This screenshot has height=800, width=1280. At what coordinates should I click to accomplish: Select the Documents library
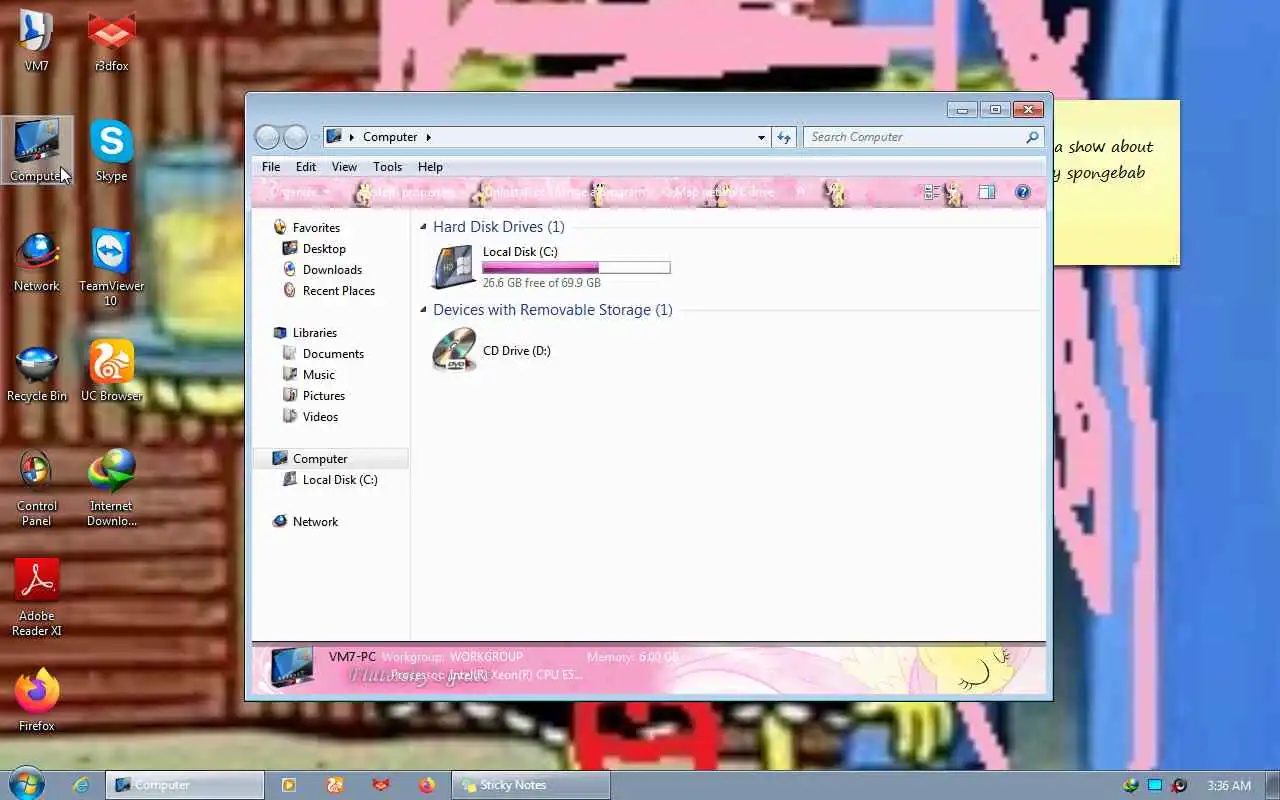point(333,353)
